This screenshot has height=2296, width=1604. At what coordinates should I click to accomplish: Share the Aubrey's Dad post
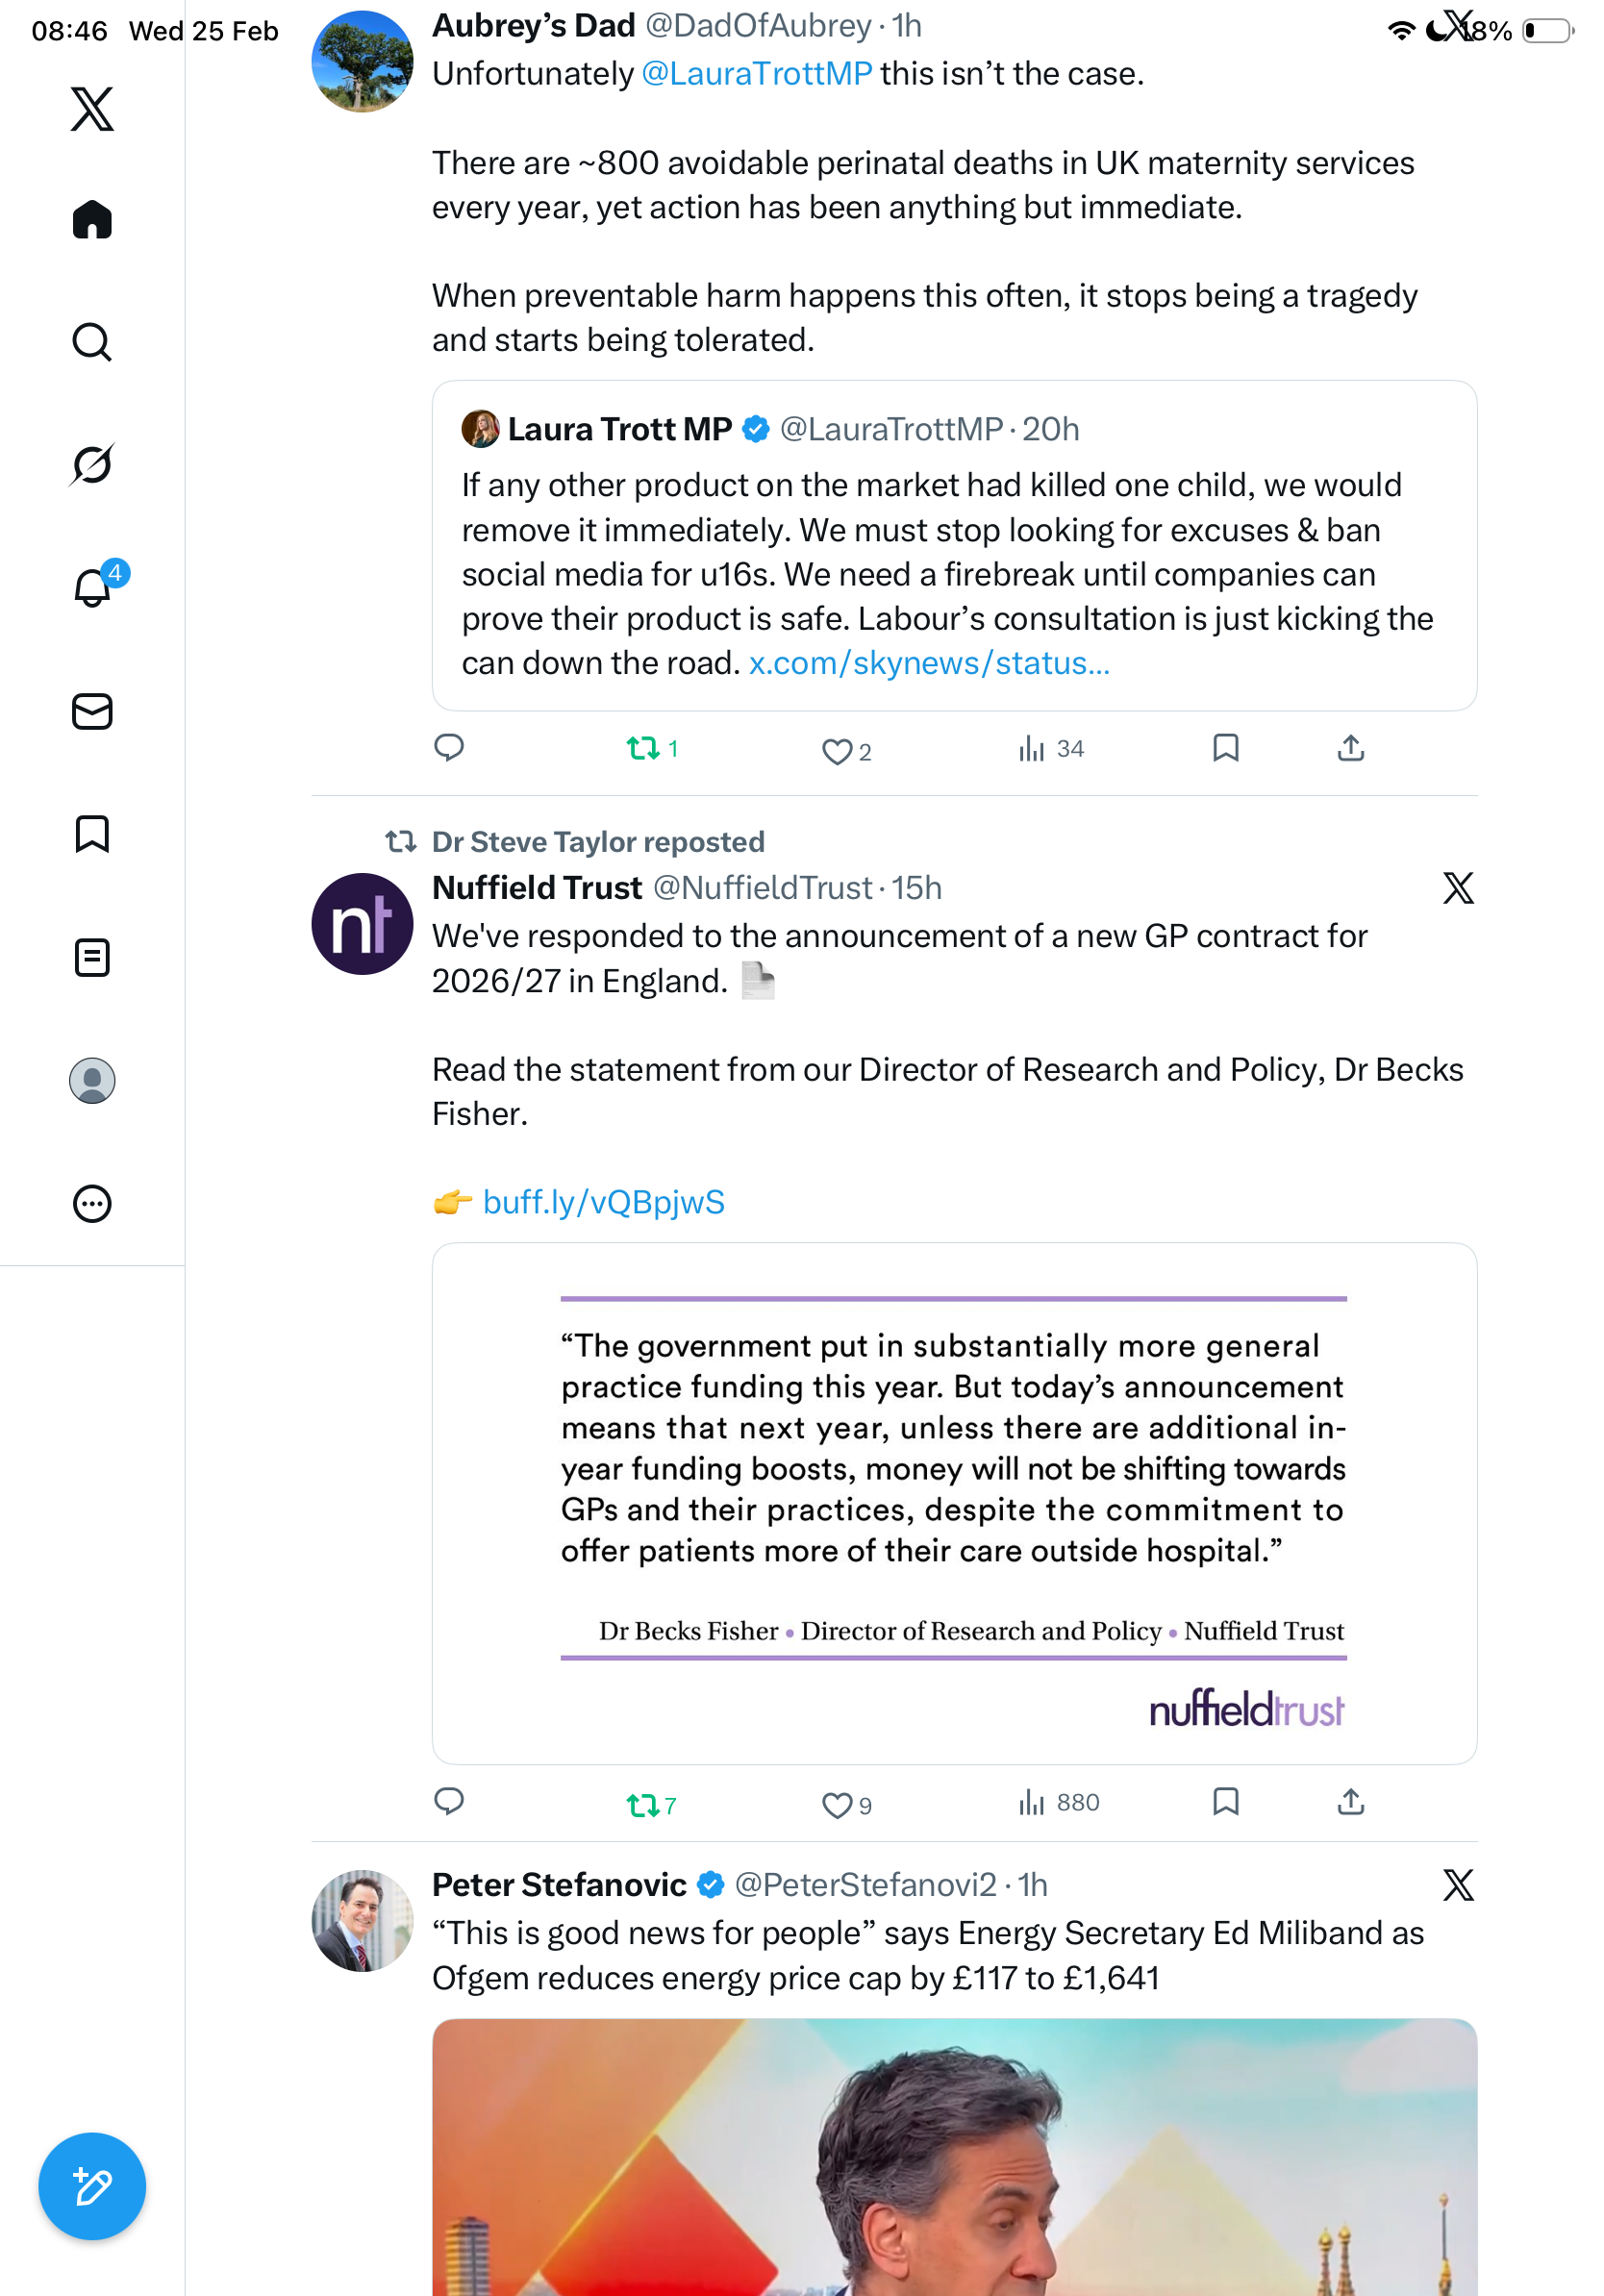coord(1350,748)
